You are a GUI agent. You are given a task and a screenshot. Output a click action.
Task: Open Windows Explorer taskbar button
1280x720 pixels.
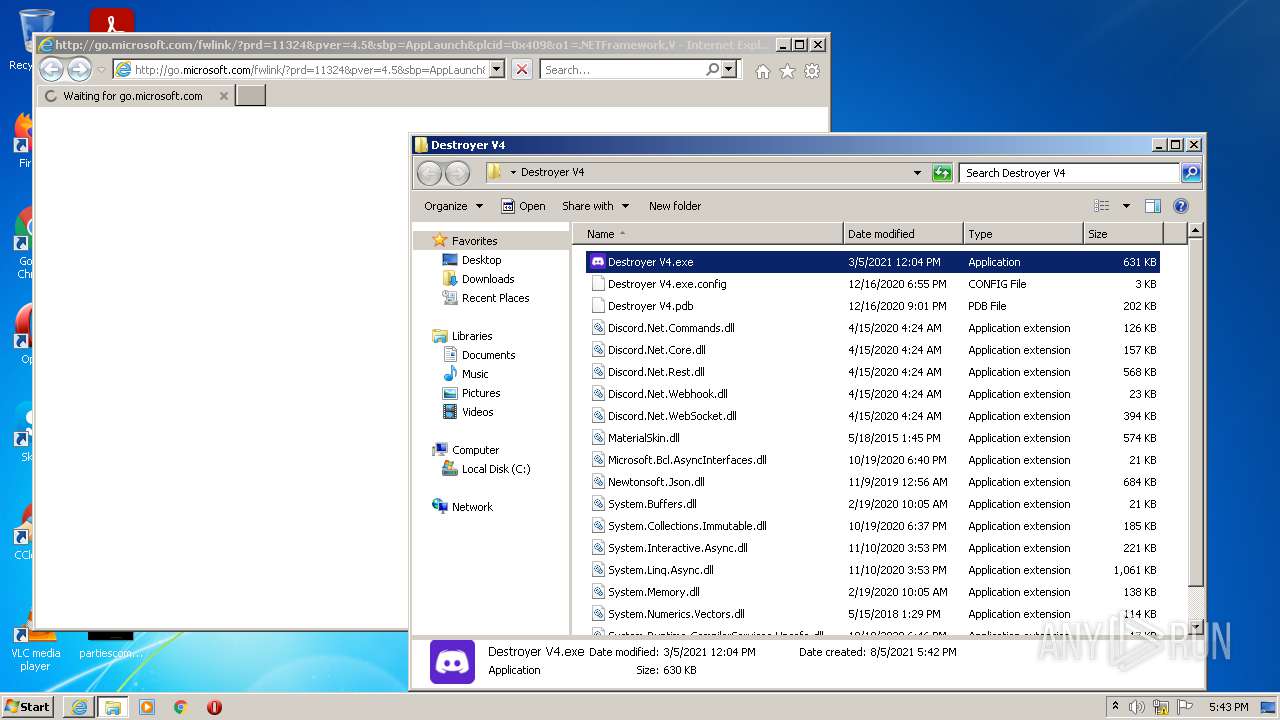[x=112, y=707]
